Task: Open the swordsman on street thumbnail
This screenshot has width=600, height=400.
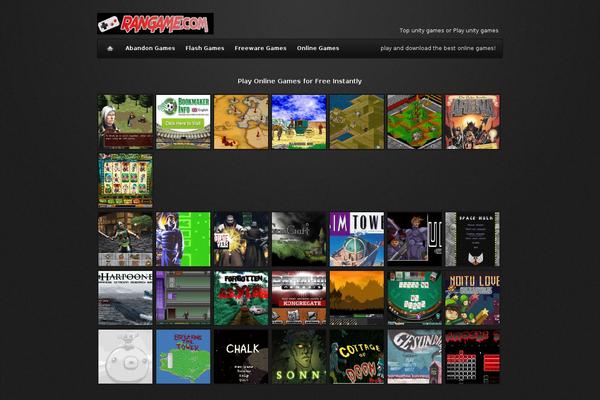Action: (126, 239)
